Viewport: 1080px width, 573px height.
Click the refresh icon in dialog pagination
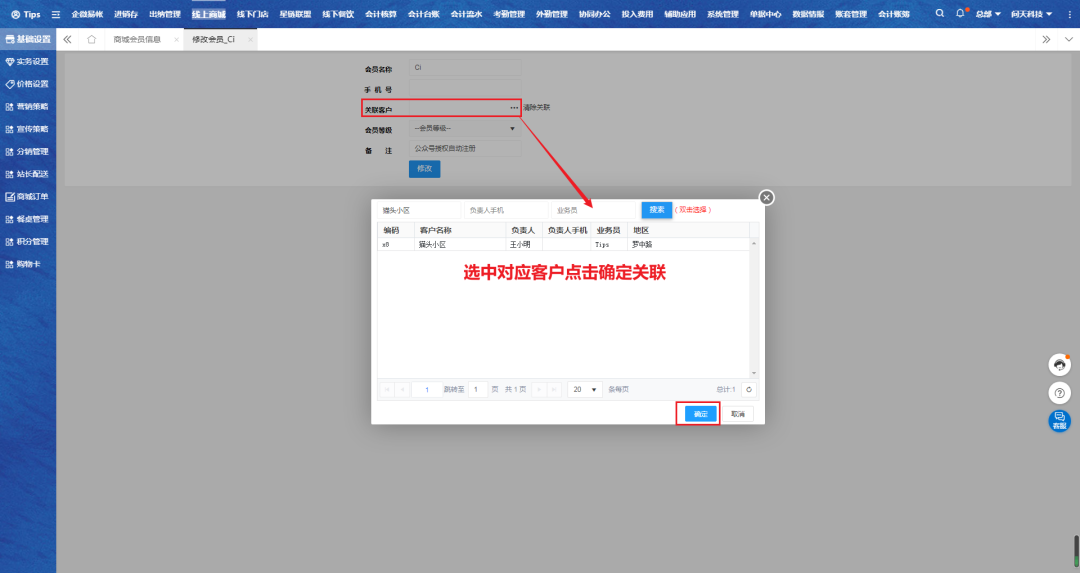(x=749, y=389)
